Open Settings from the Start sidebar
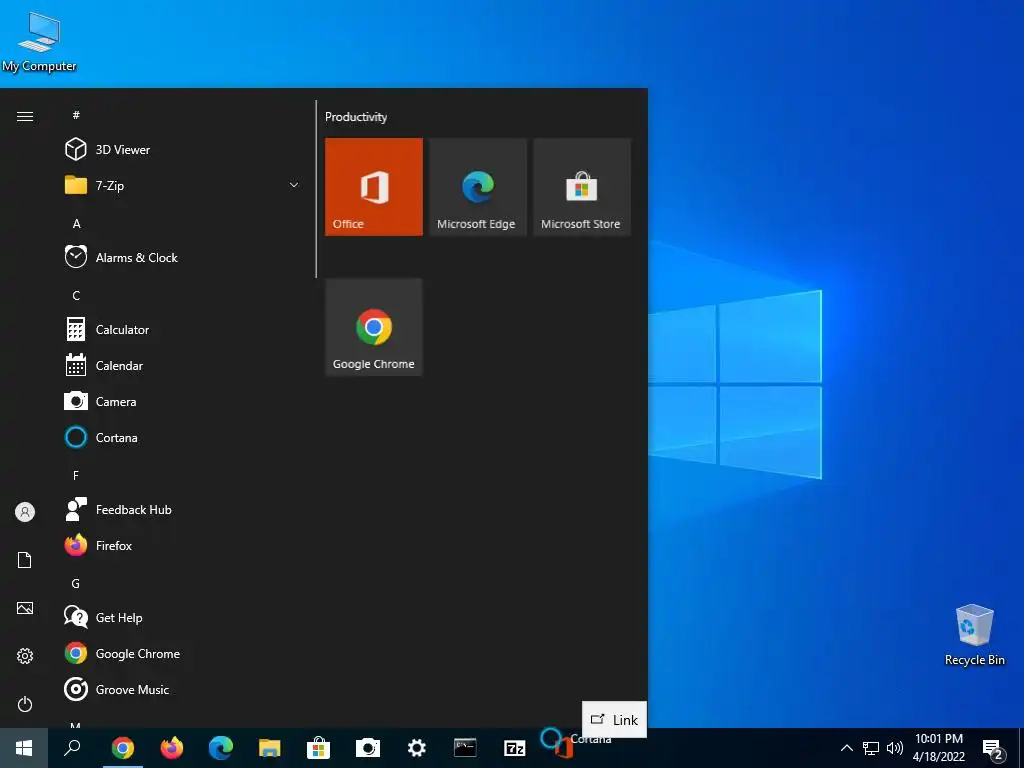The width and height of the screenshot is (1024, 768). pos(25,656)
